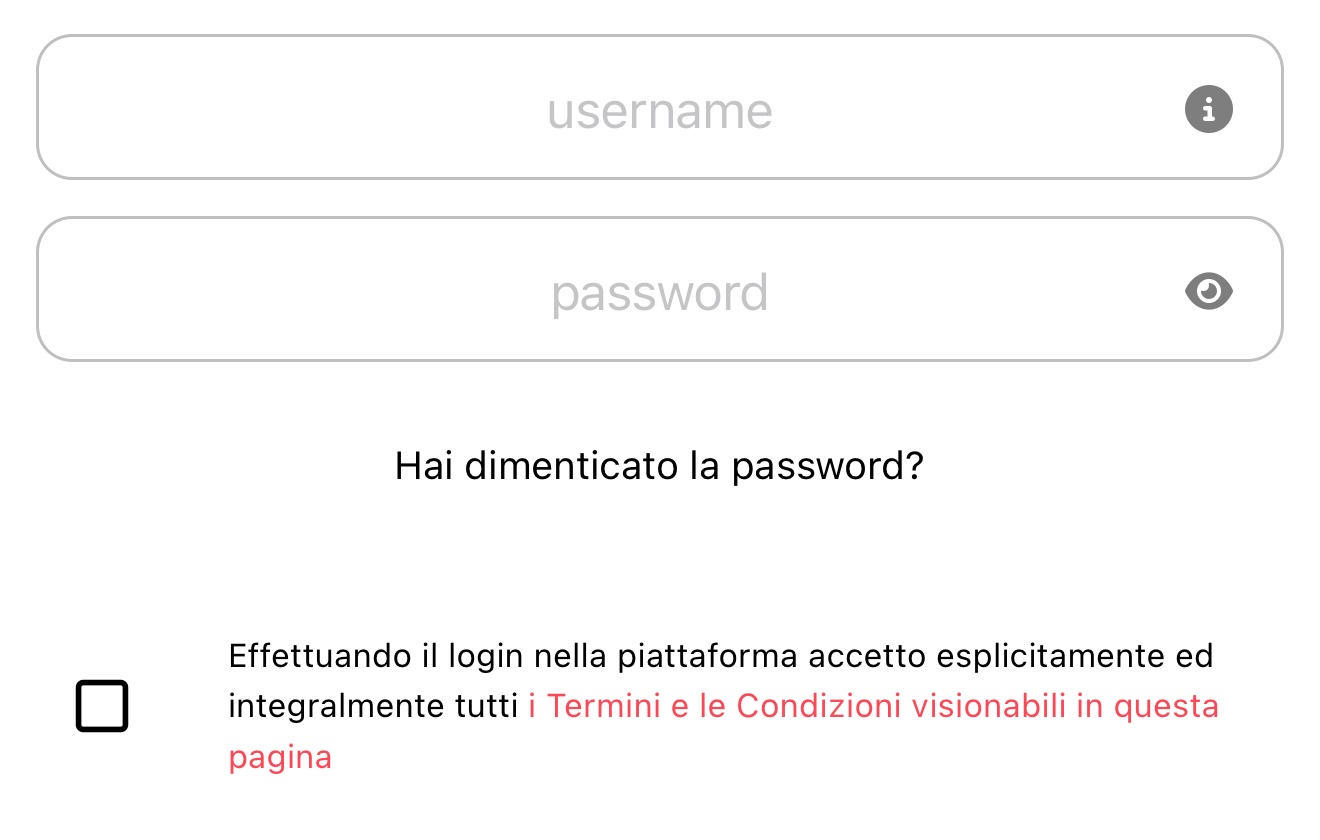This screenshot has height=840, width=1320.
Task: Enable the login consent checkbox
Action: [x=102, y=706]
